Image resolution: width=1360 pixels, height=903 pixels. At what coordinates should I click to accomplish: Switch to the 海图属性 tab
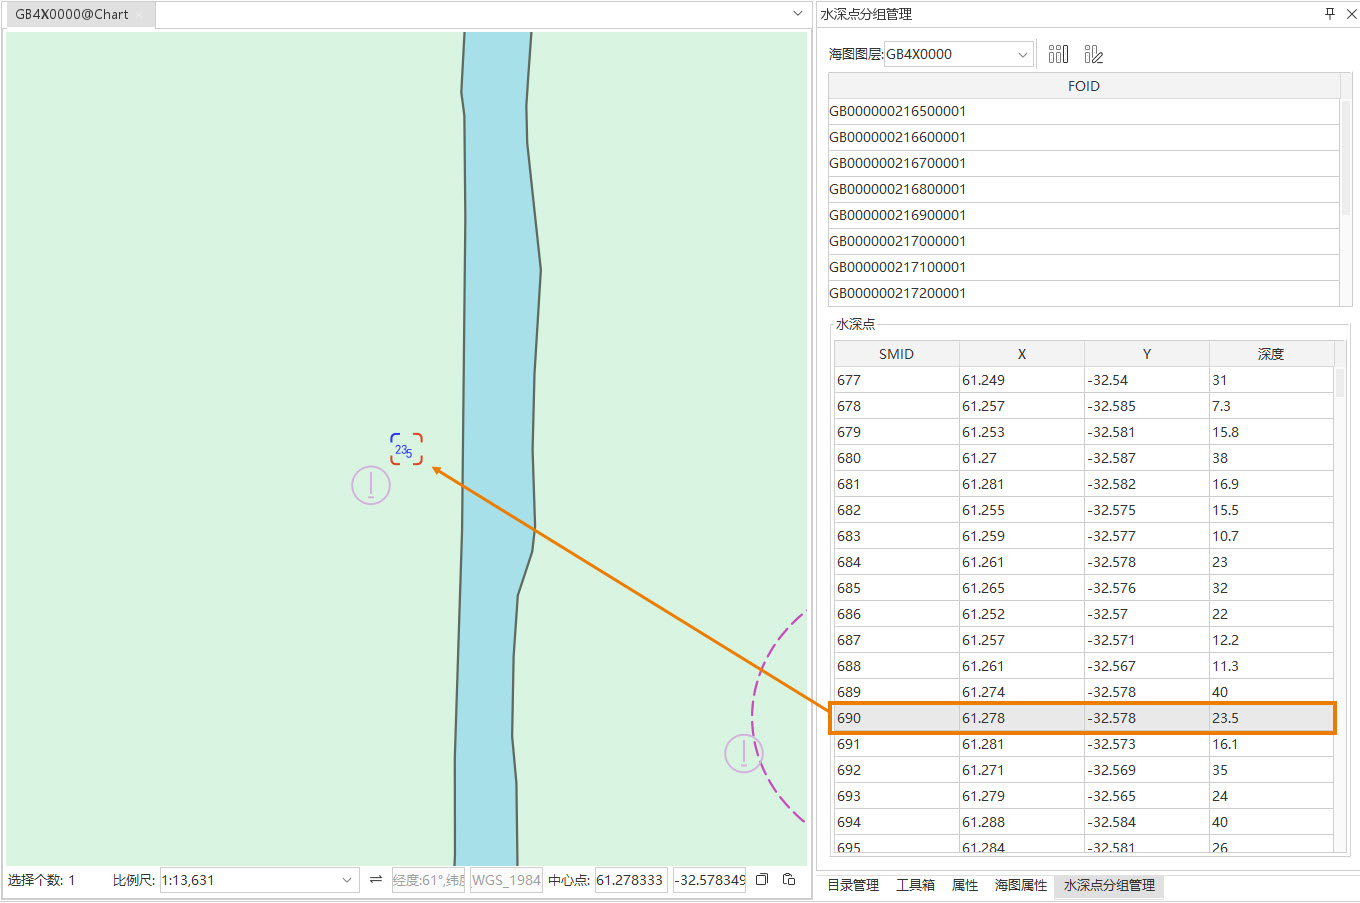click(x=1020, y=886)
